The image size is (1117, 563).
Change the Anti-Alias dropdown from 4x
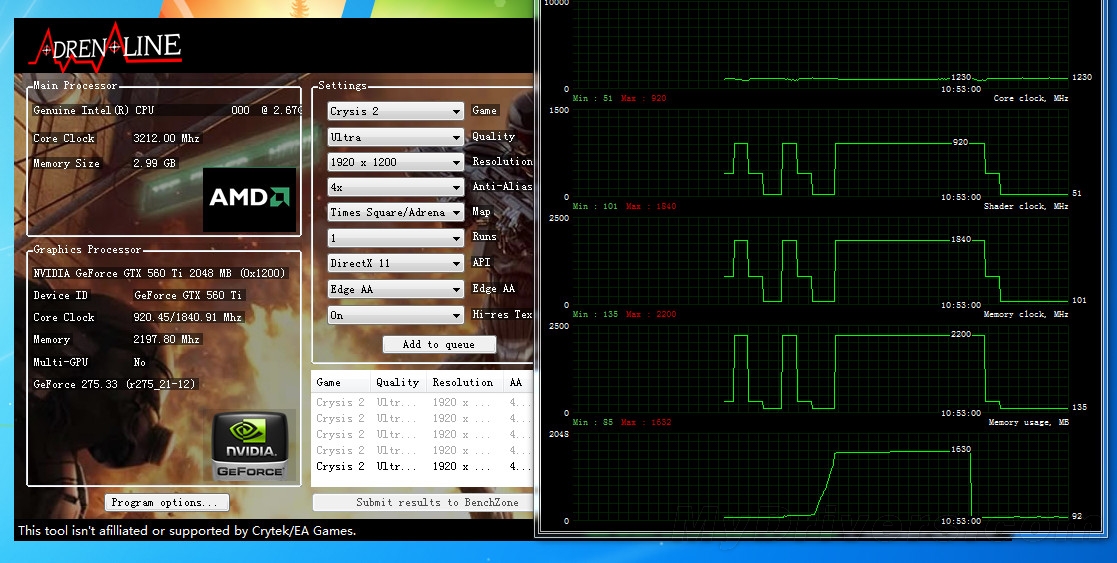point(395,187)
